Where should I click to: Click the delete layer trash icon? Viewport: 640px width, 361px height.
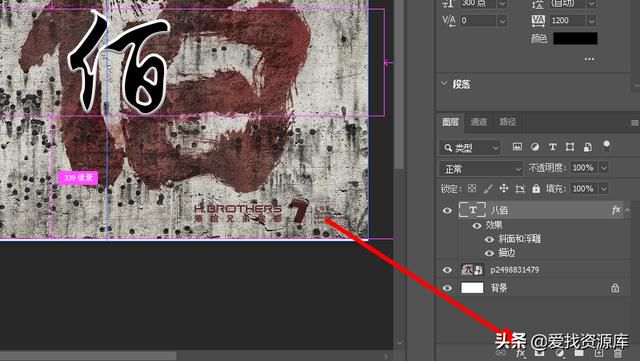pyautogui.click(x=618, y=353)
